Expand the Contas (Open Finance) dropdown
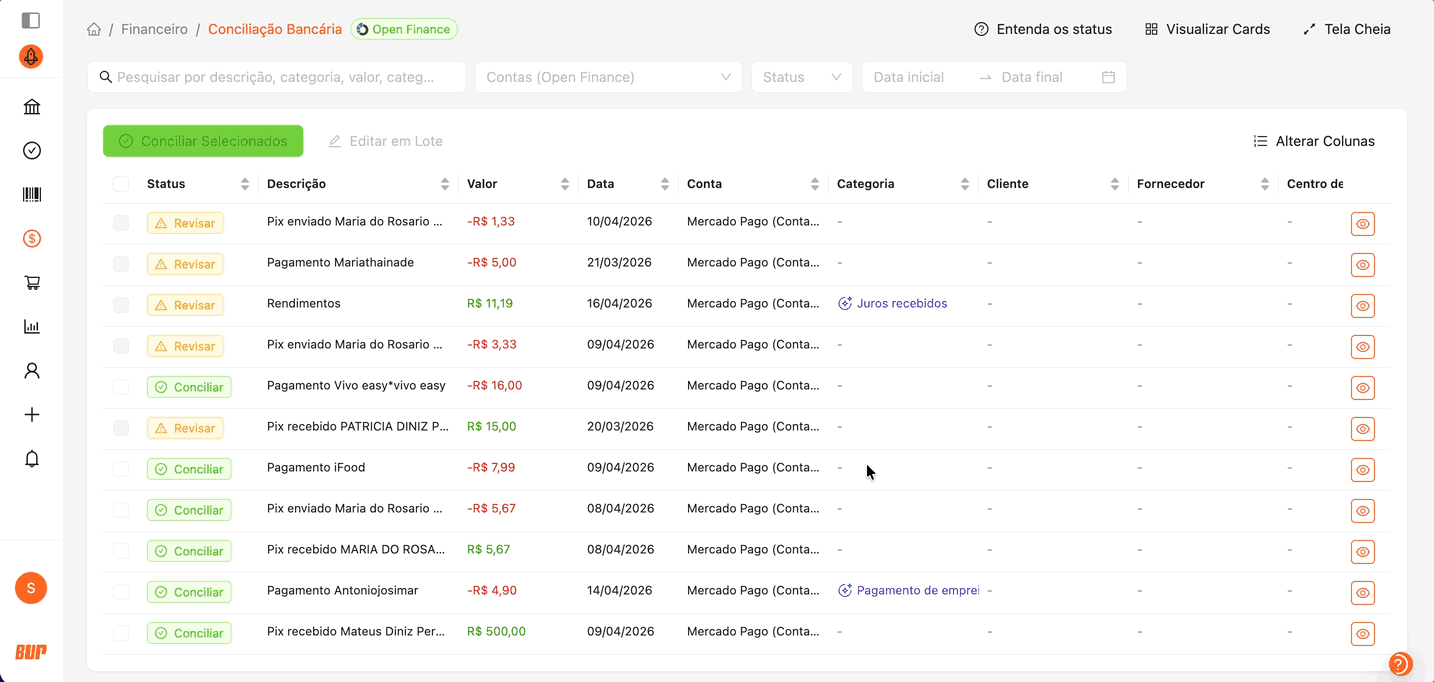 [x=608, y=77]
